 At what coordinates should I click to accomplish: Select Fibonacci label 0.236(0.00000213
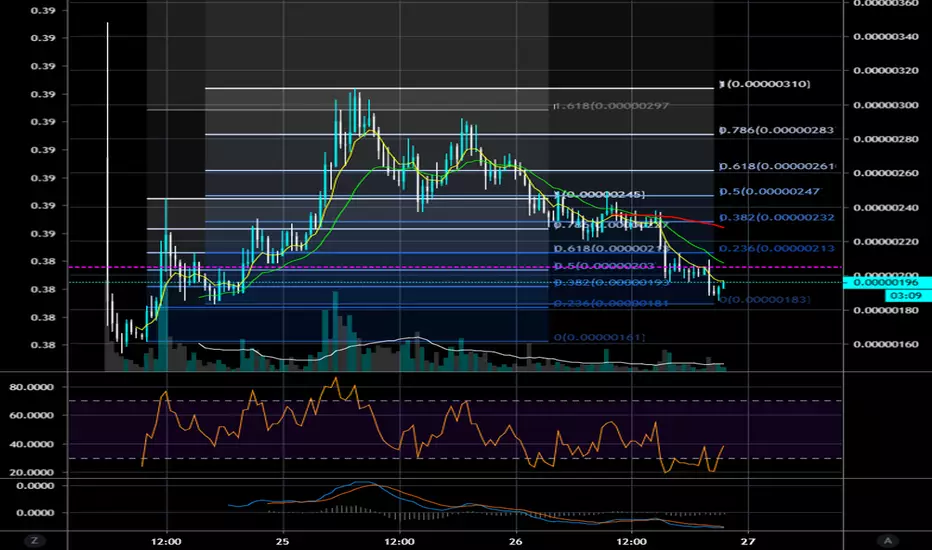pos(777,249)
